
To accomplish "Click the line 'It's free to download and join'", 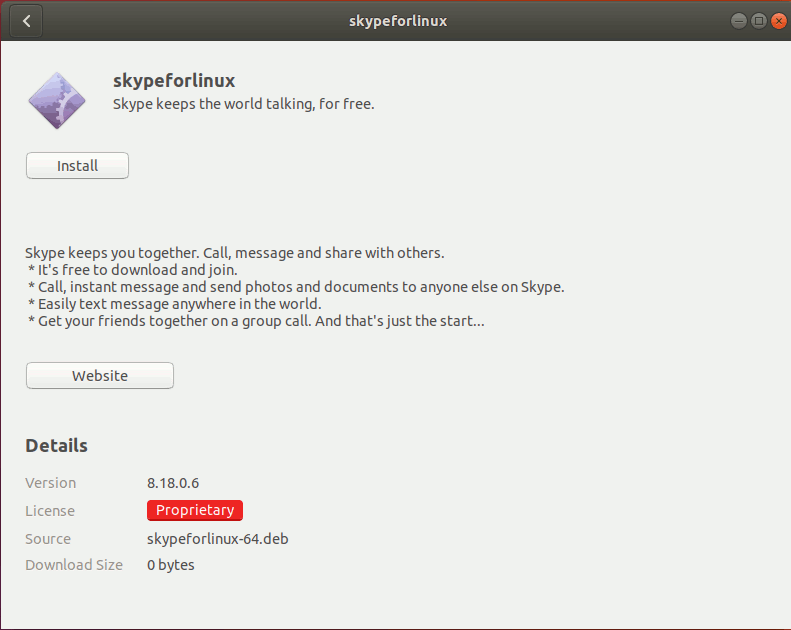I will click(133, 270).
